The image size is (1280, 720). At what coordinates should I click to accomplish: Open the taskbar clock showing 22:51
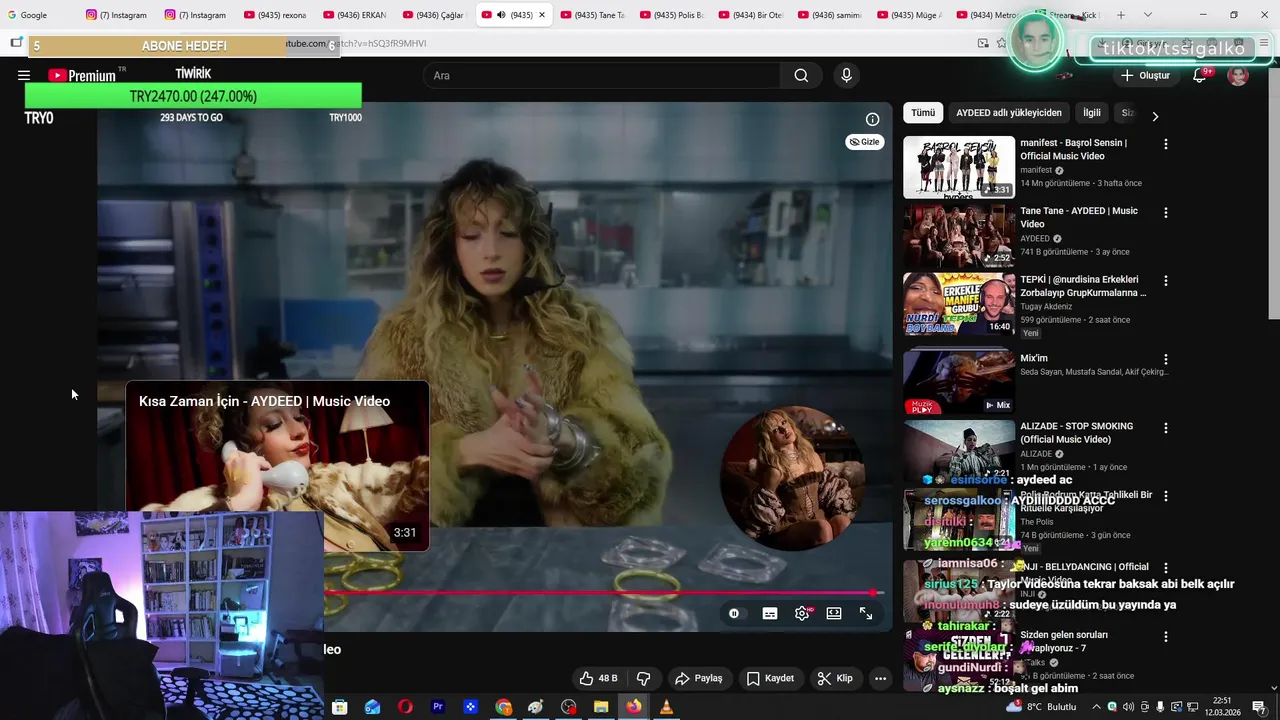point(1222,706)
